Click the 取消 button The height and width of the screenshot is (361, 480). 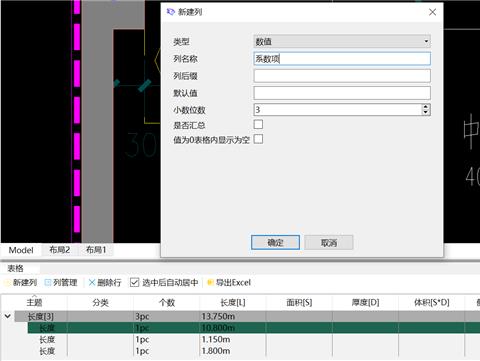coord(329,243)
